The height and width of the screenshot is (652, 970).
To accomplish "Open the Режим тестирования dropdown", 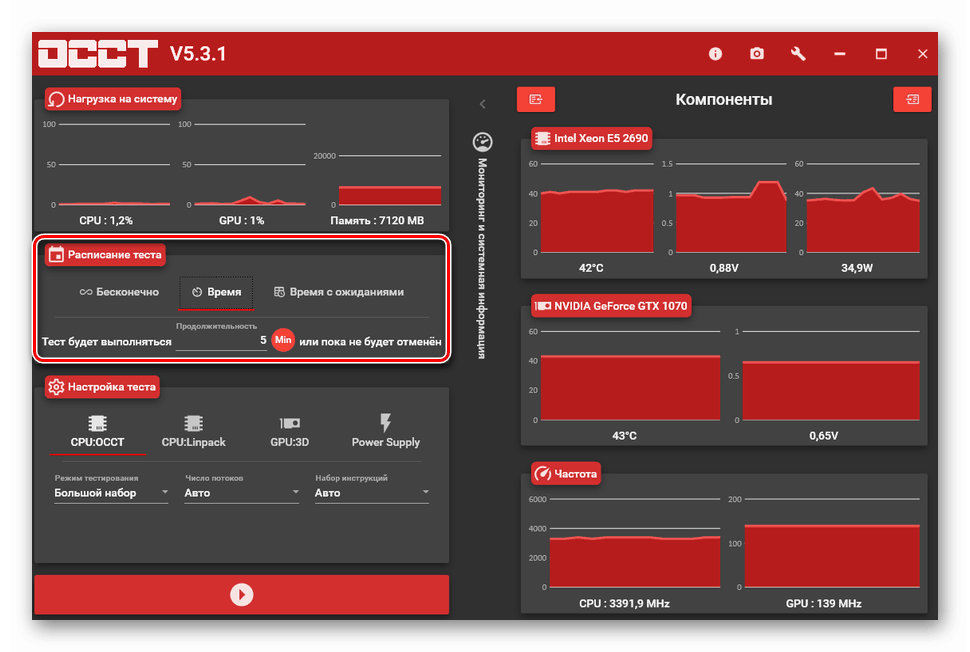I will (111, 493).
